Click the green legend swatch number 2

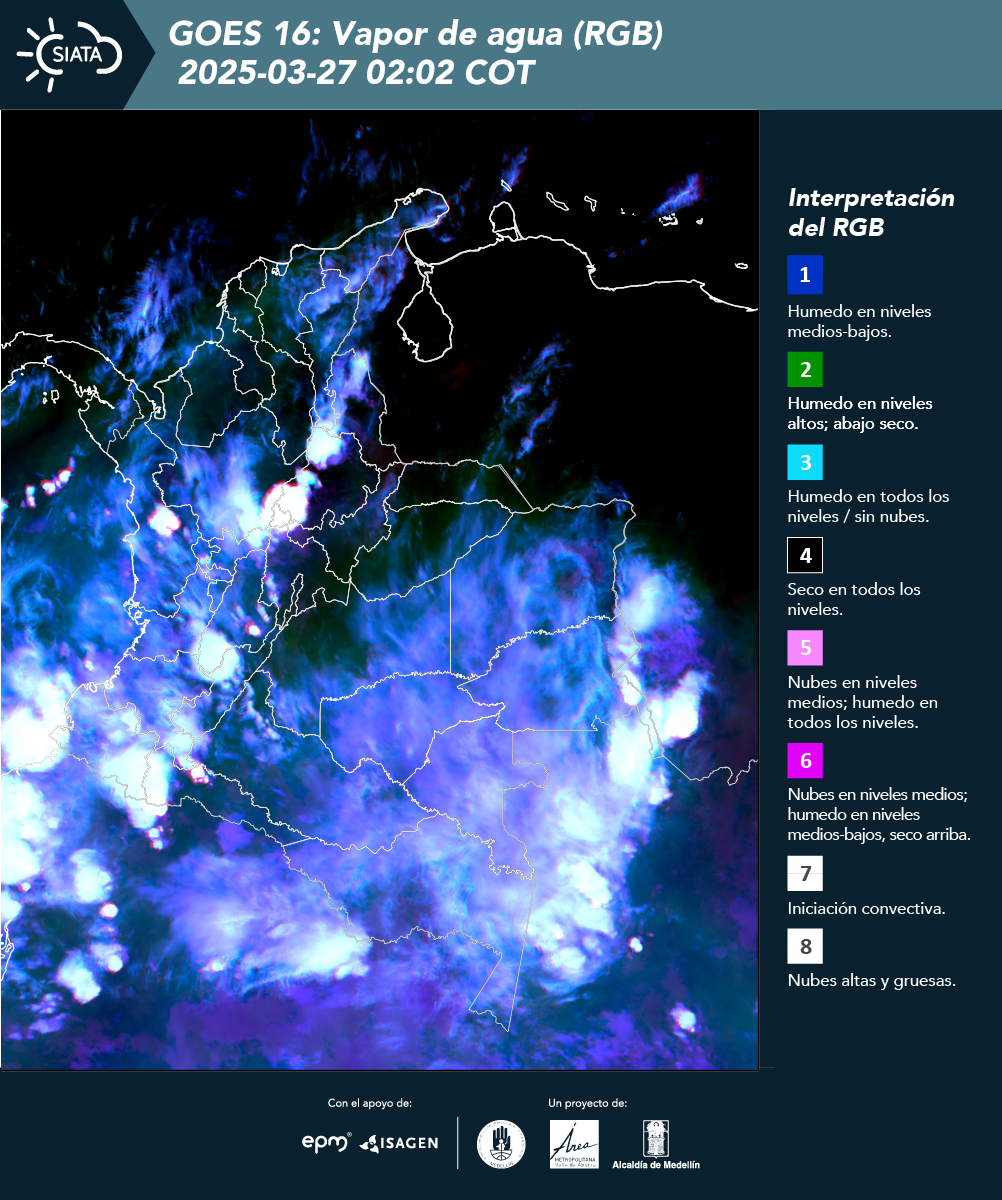pyautogui.click(x=805, y=369)
